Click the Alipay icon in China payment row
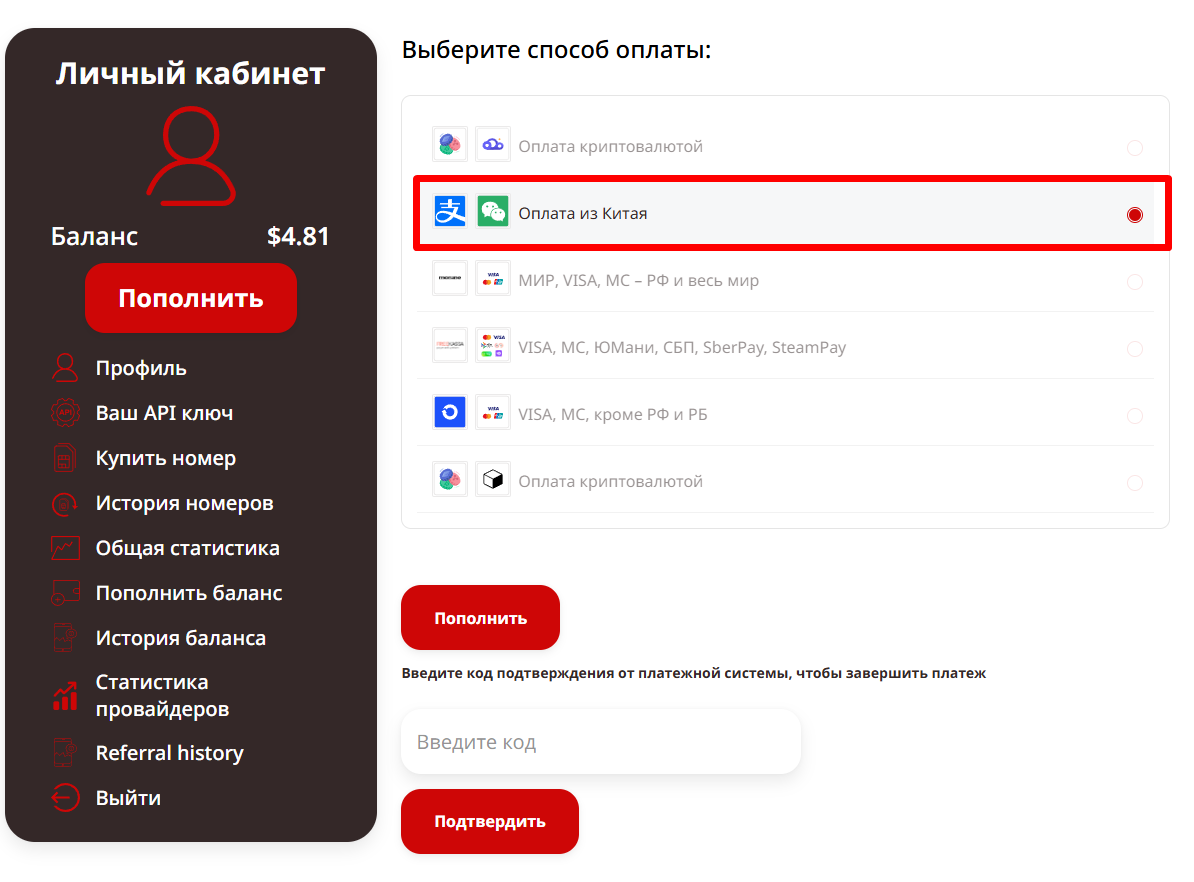This screenshot has width=1194, height=882. (450, 212)
